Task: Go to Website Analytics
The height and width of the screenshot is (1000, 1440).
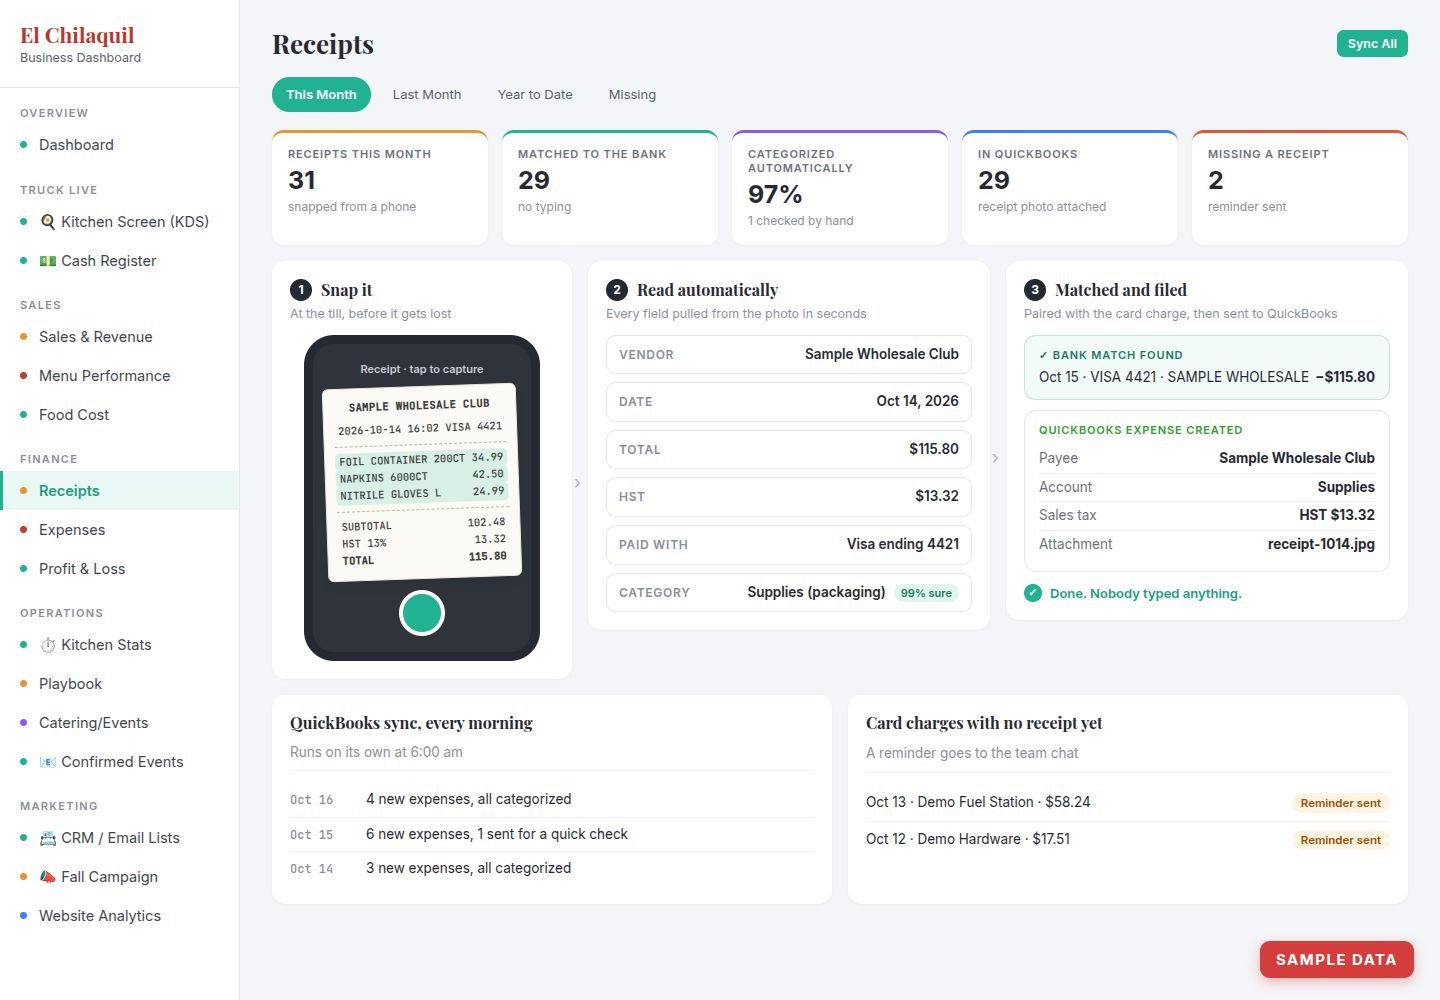Action: (120, 916)
